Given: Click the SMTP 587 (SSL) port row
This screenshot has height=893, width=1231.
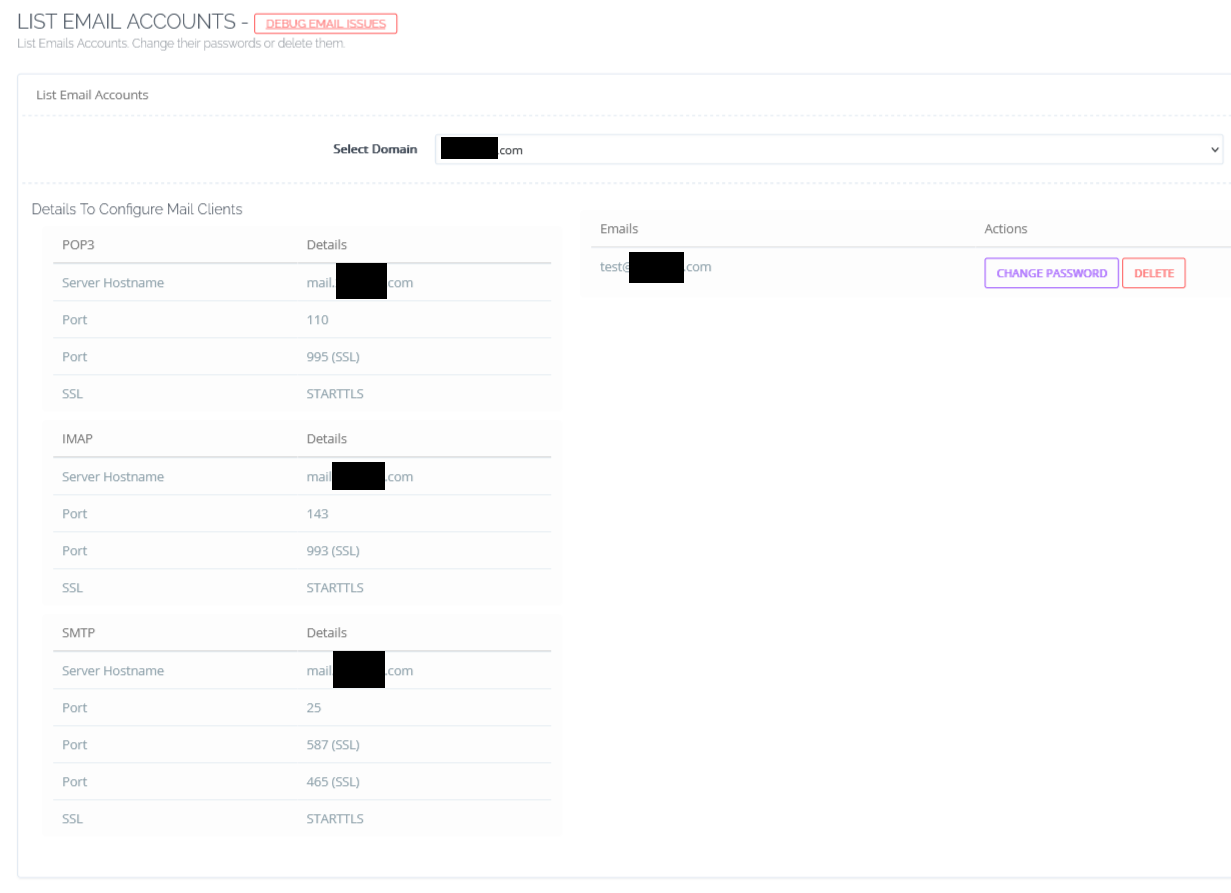Looking at the screenshot, I should click(335, 744).
